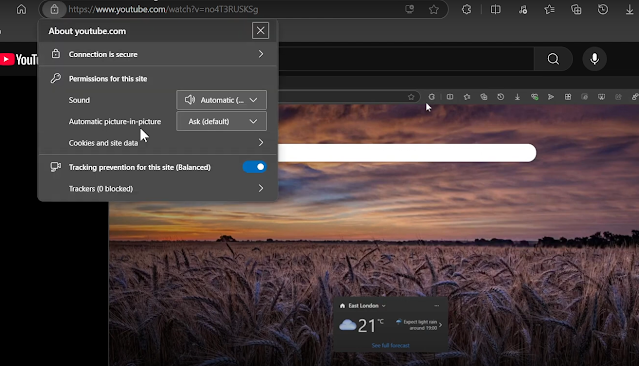Image resolution: width=639 pixels, height=366 pixels.
Task: Add page to favorites with the top star icon
Action: [434, 9]
